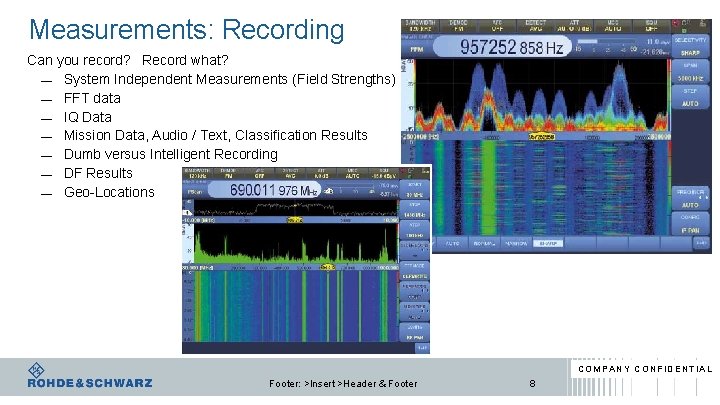Select NARROW in upper receiver bottom bar
This screenshot has height=405, width=720.
[516, 243]
